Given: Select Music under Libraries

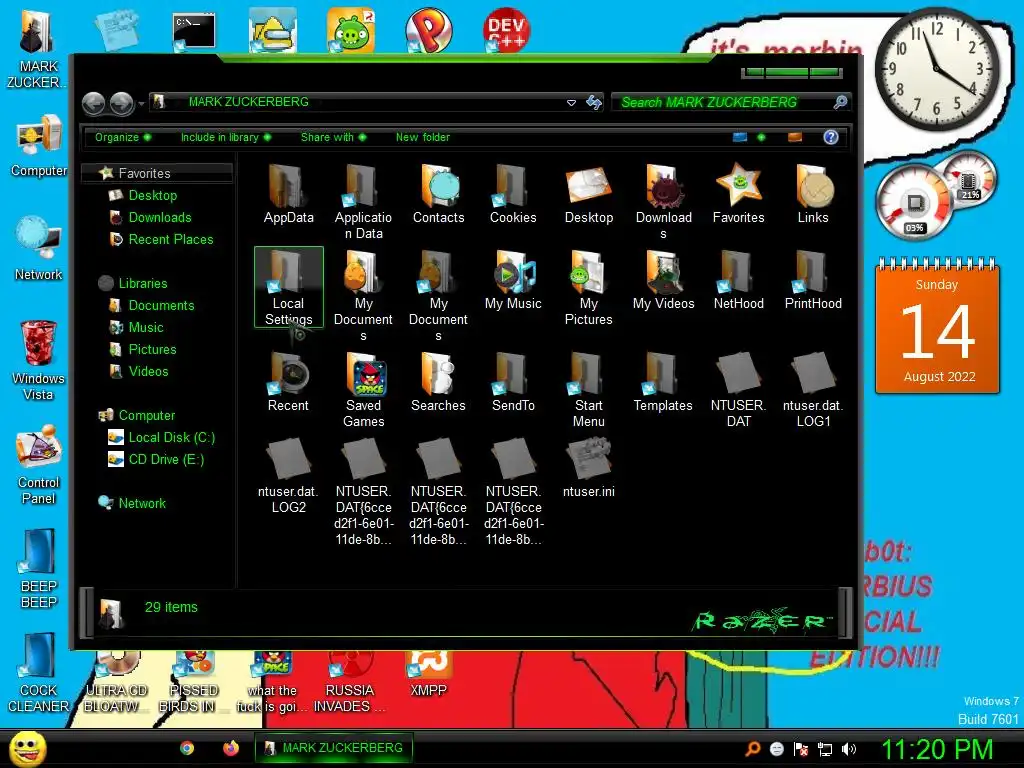Looking at the screenshot, I should 146,328.
